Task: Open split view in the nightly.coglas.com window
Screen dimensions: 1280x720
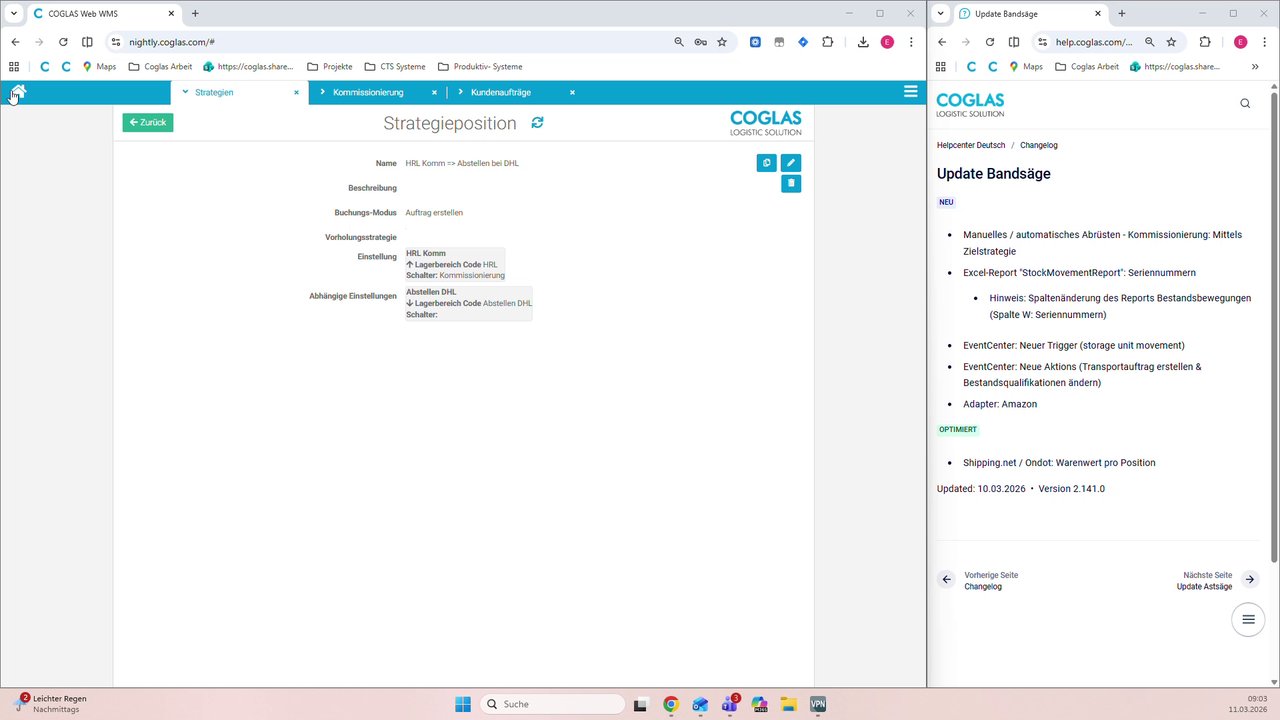Action: (87, 42)
